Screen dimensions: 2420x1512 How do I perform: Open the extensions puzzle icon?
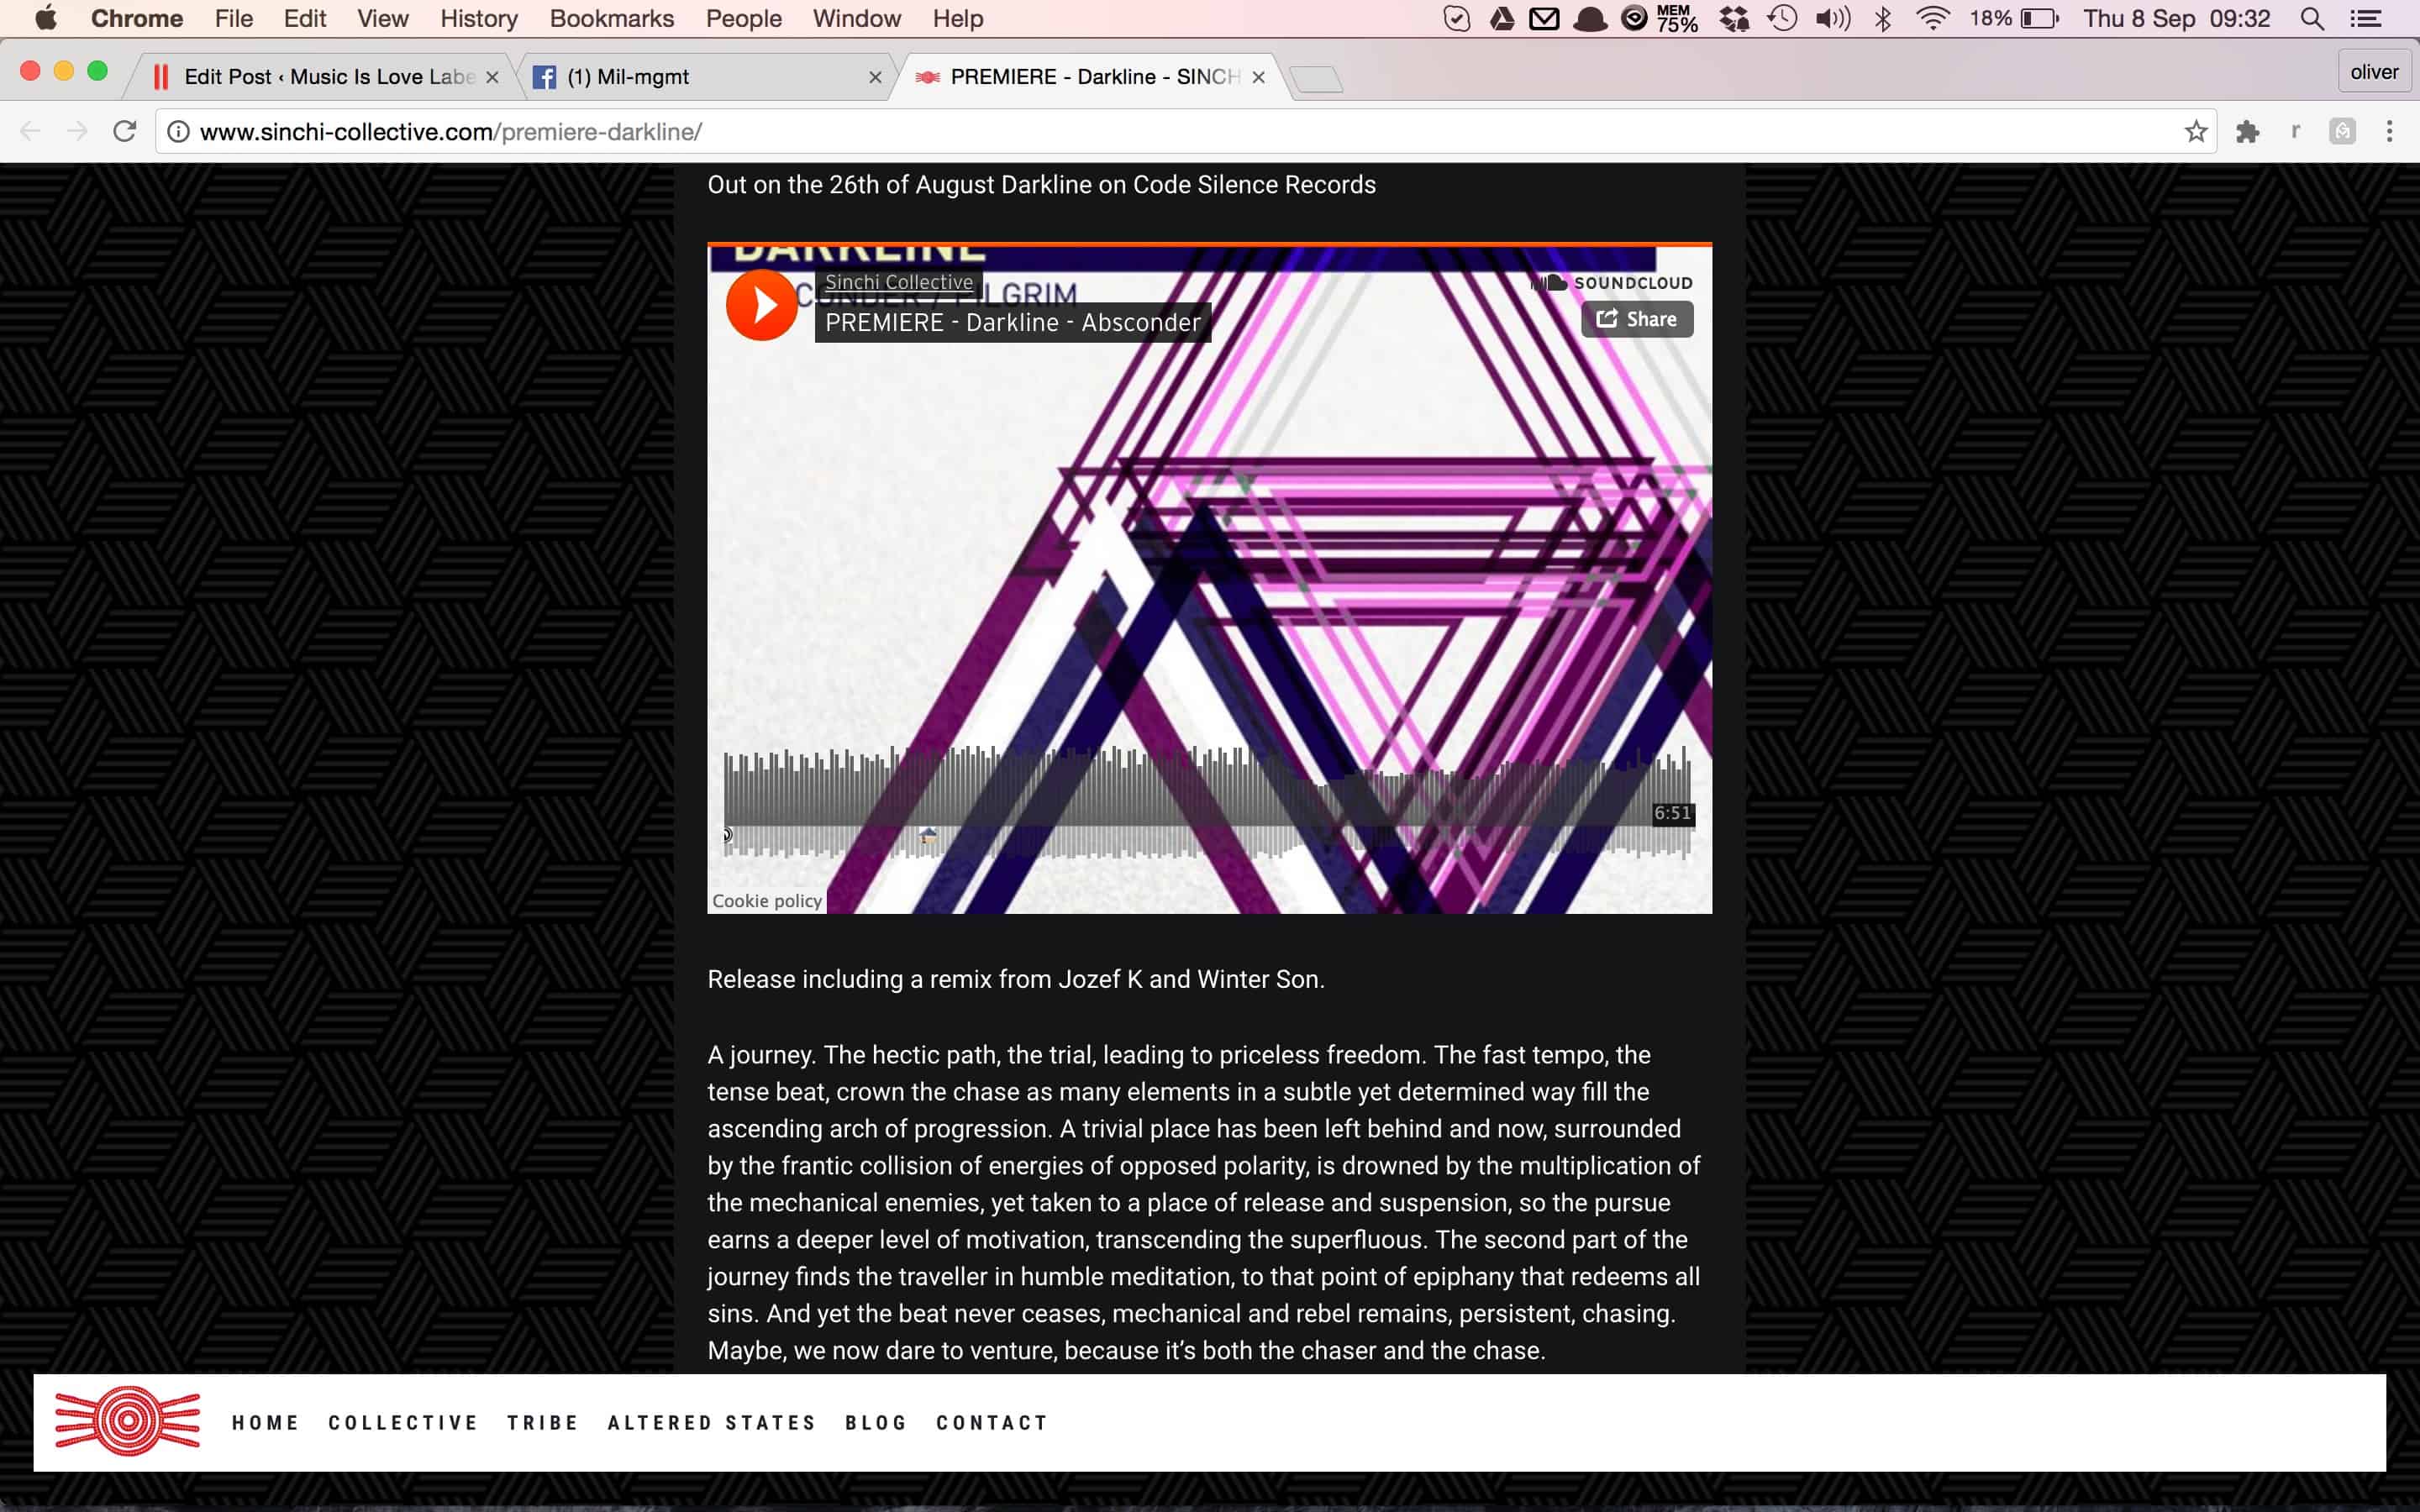[2247, 131]
